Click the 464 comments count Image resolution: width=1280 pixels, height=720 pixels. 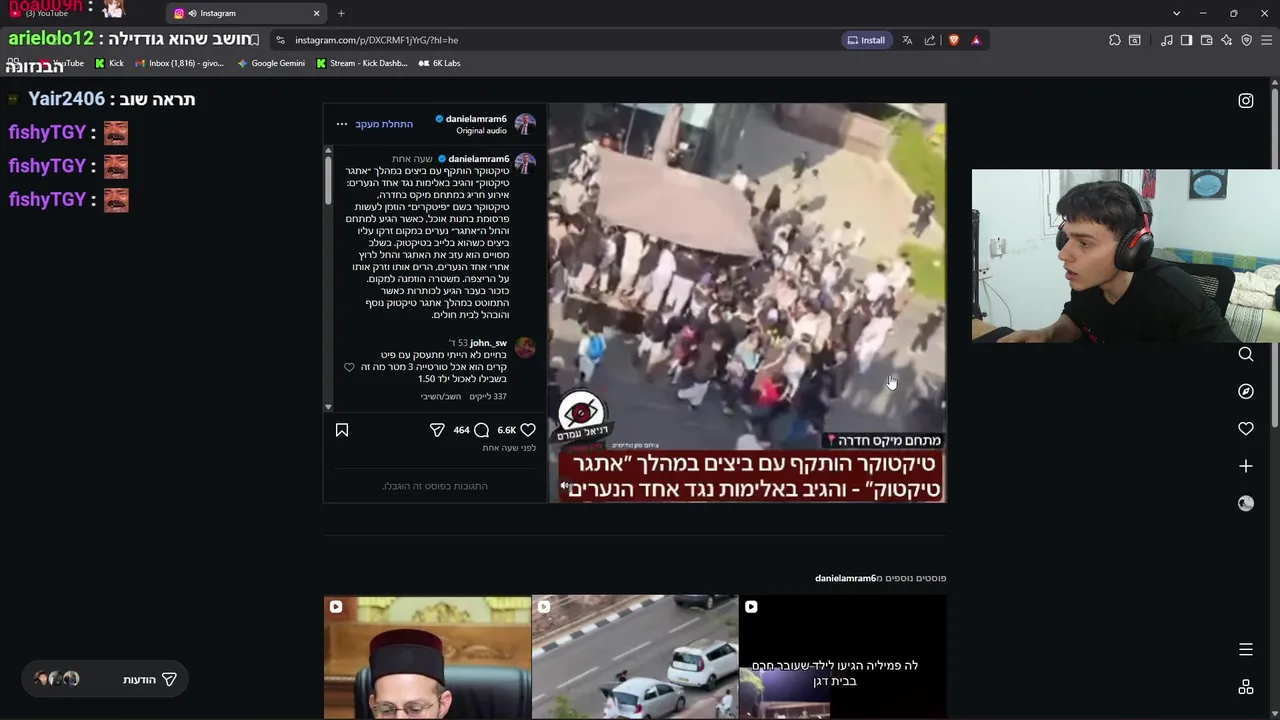click(461, 430)
